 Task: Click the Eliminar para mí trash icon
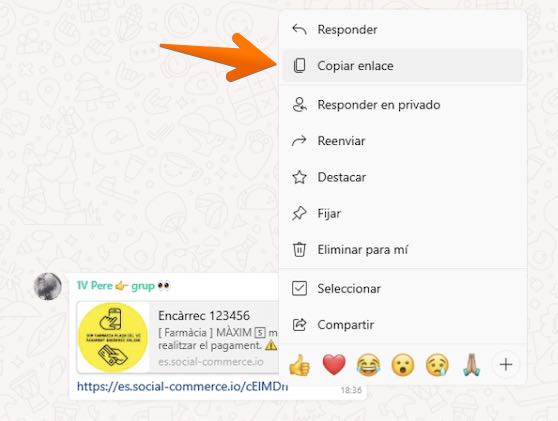coord(299,249)
